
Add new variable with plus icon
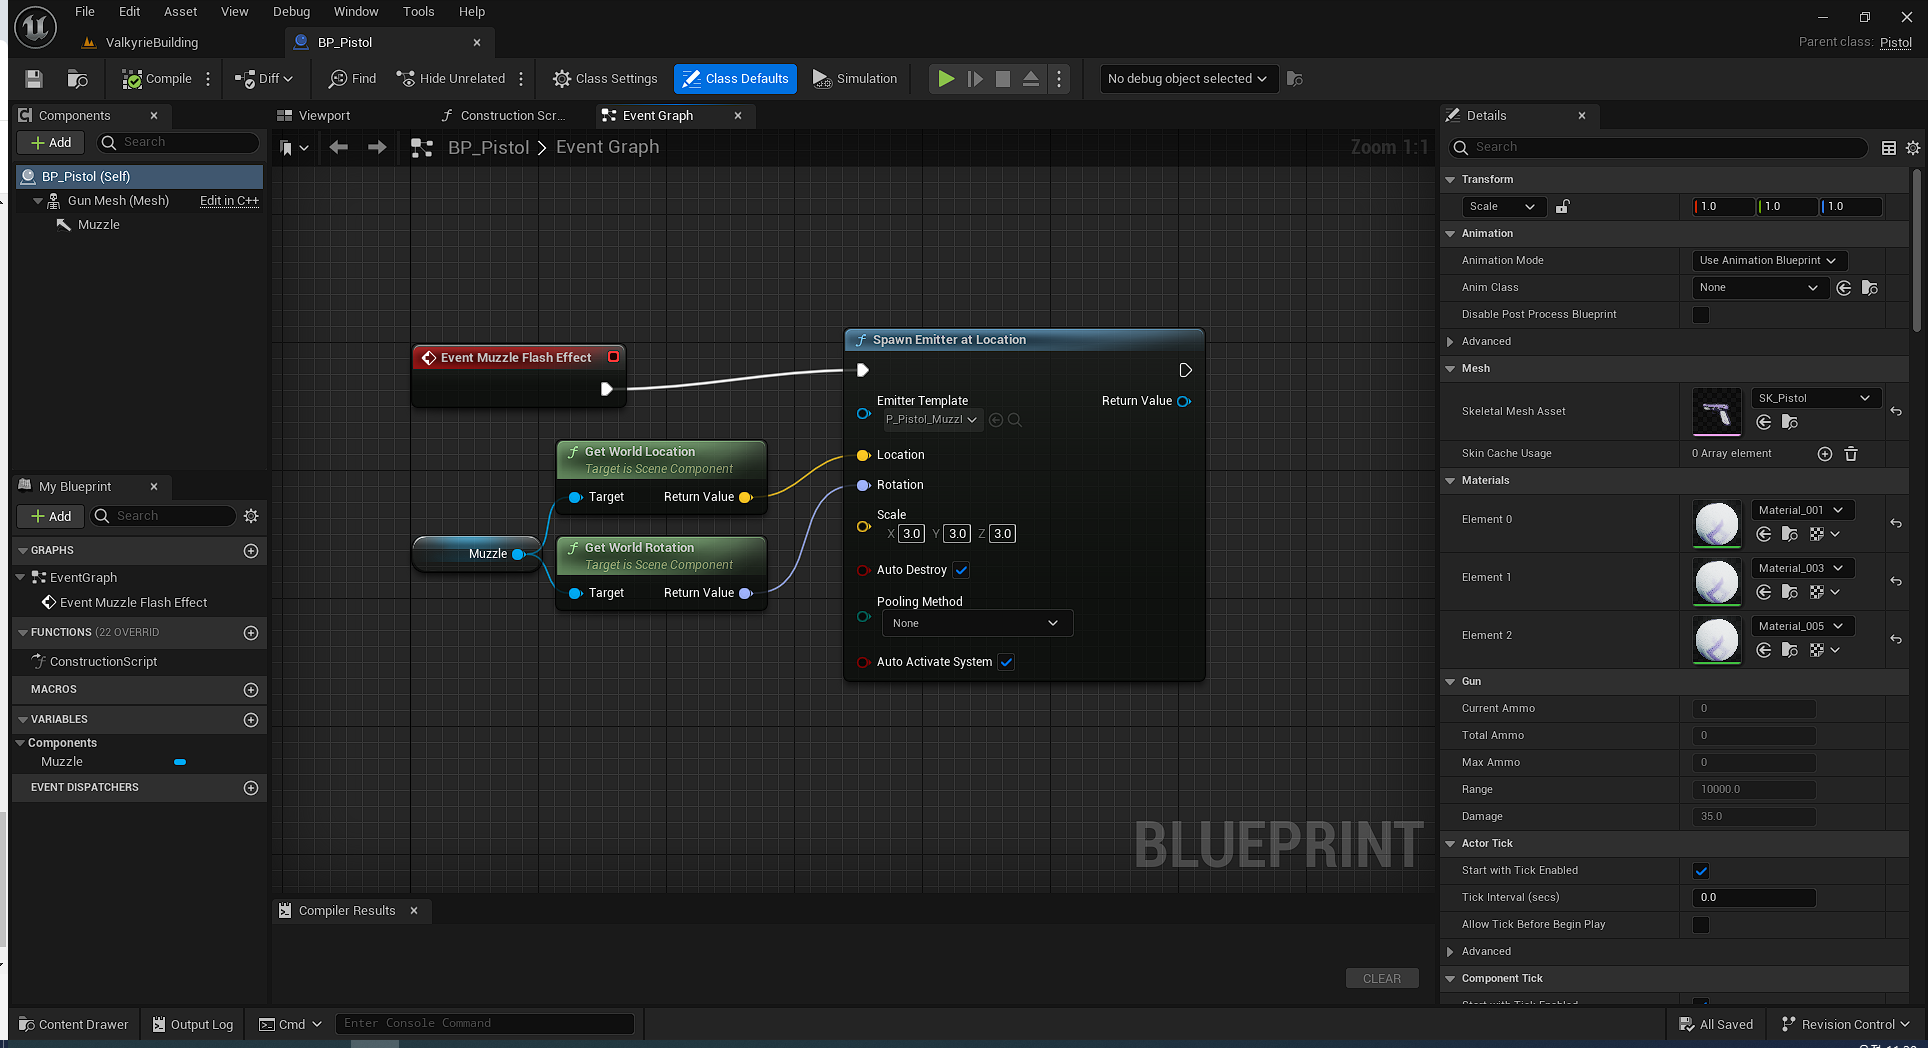[251, 720]
